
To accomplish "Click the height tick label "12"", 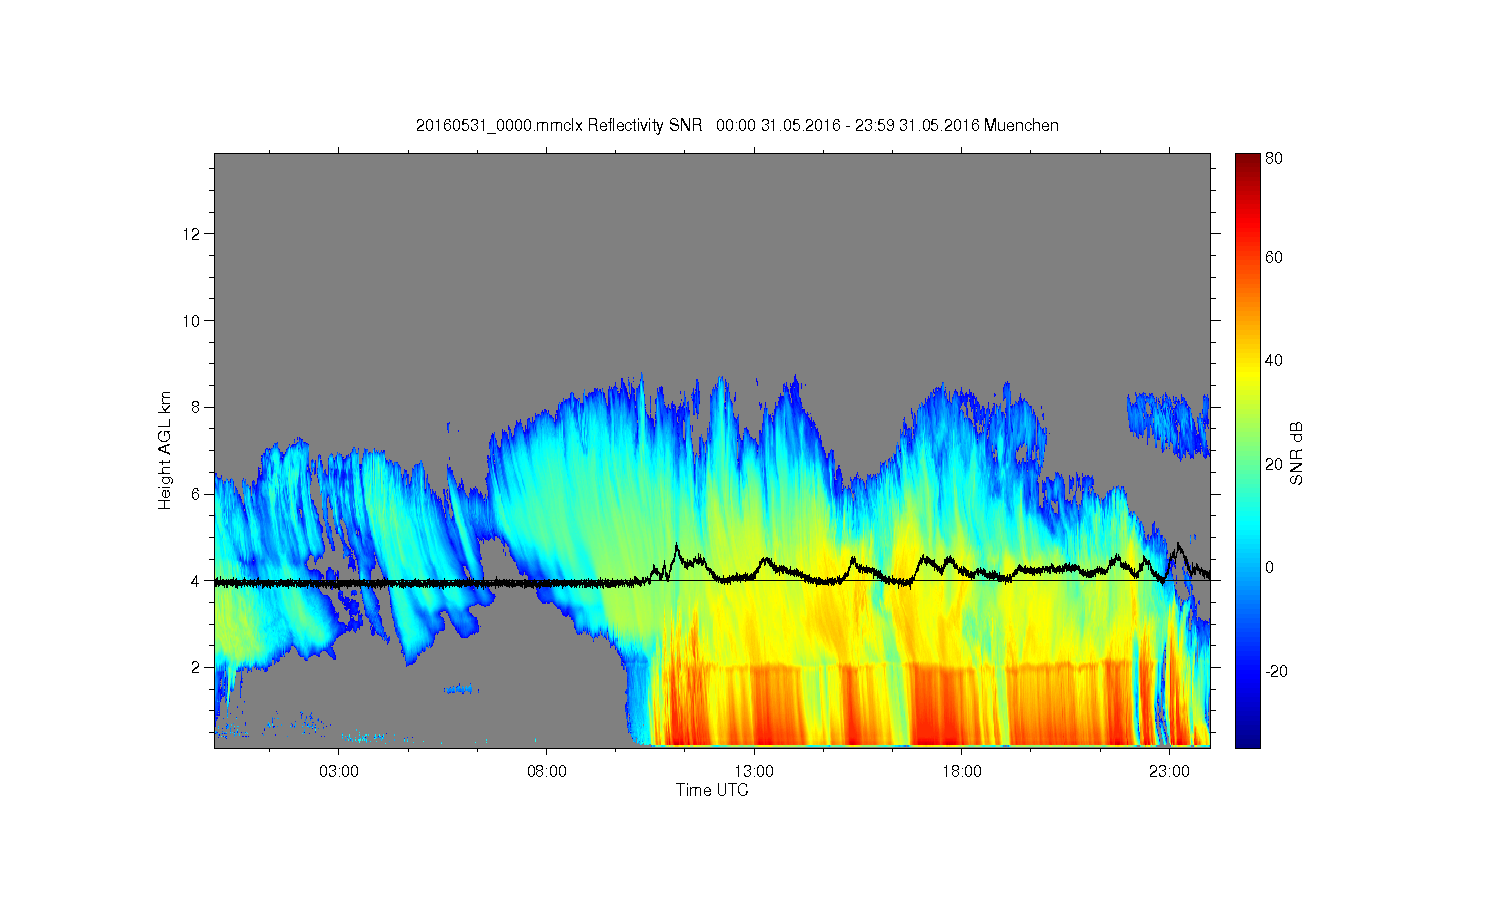I will (x=194, y=234).
